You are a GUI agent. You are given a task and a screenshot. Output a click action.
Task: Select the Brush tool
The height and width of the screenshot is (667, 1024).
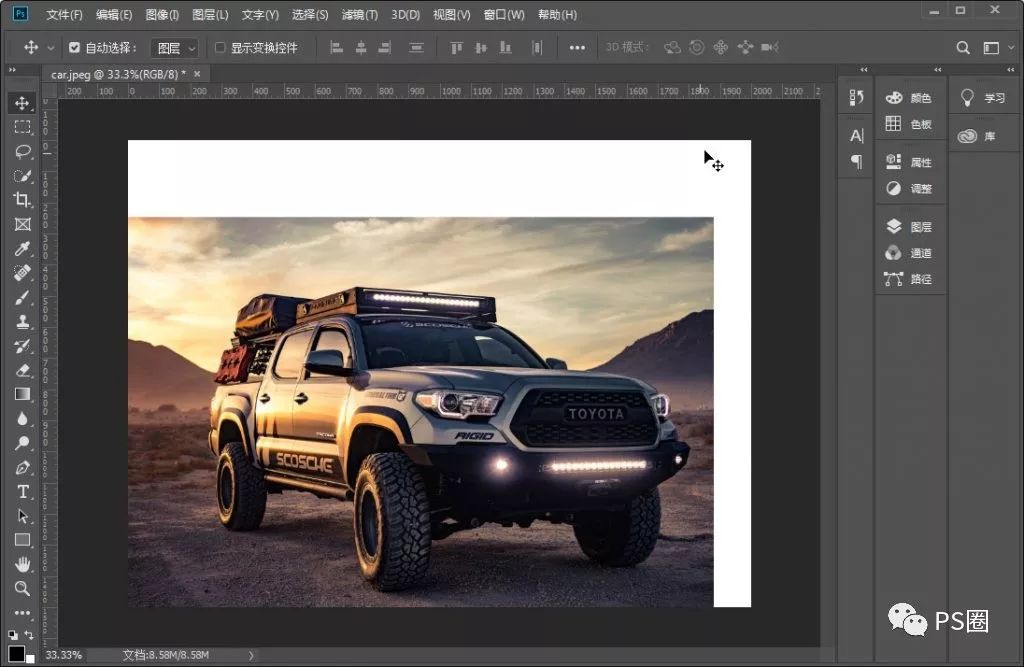tap(22, 297)
